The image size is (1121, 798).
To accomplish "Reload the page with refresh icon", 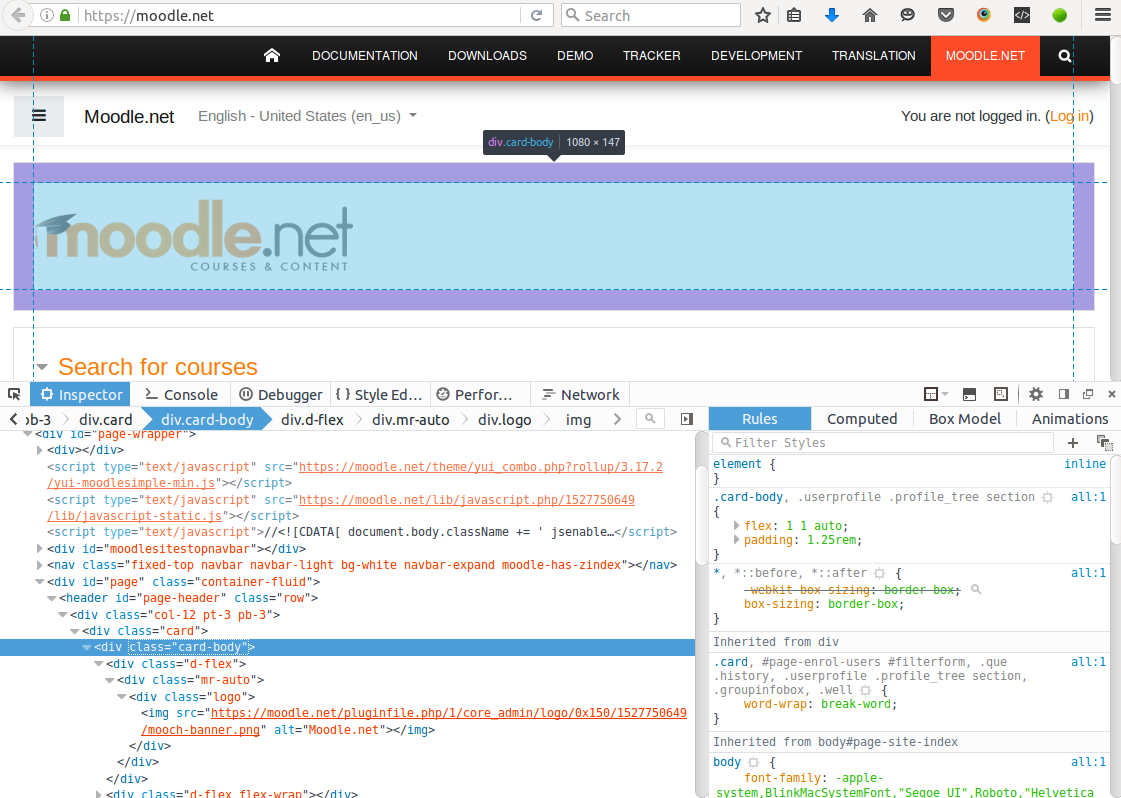I will [x=536, y=15].
